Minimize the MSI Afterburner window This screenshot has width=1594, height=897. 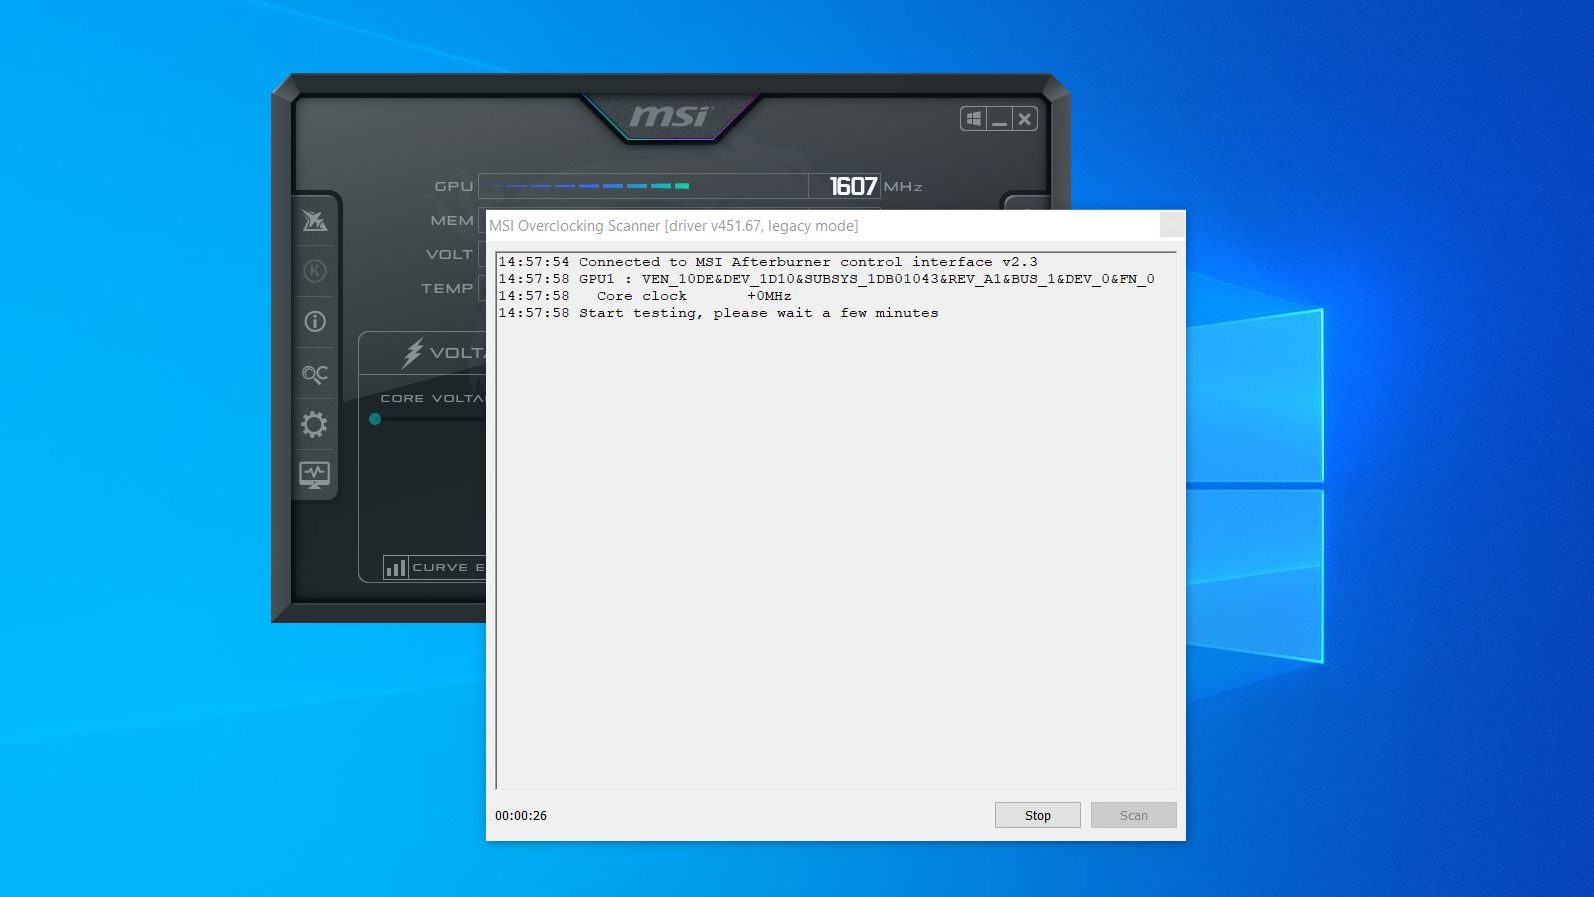tap(999, 119)
